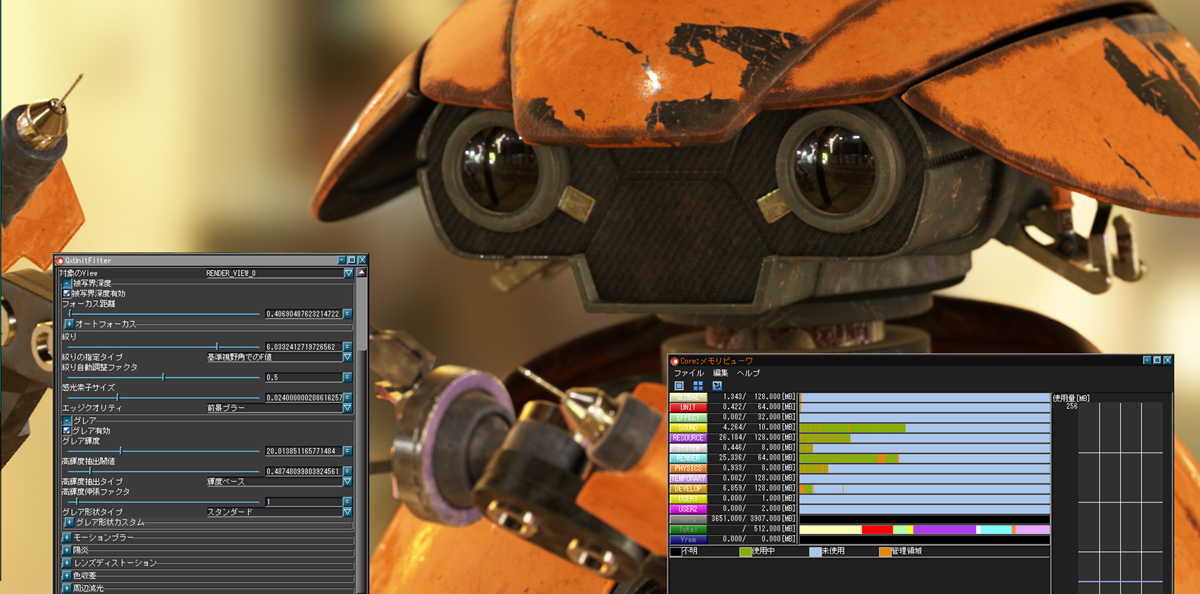Click the SOUND memory usage bar
The image size is (1200, 594).
(x=925, y=428)
